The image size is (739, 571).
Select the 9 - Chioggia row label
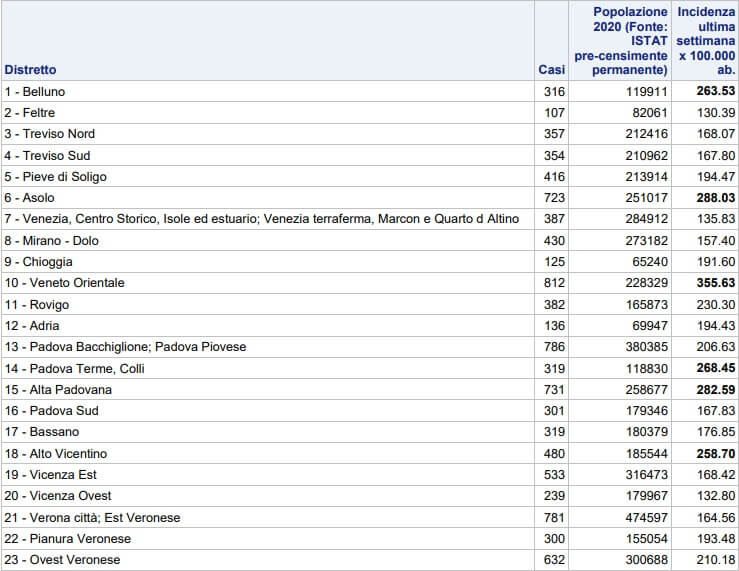click(x=38, y=262)
